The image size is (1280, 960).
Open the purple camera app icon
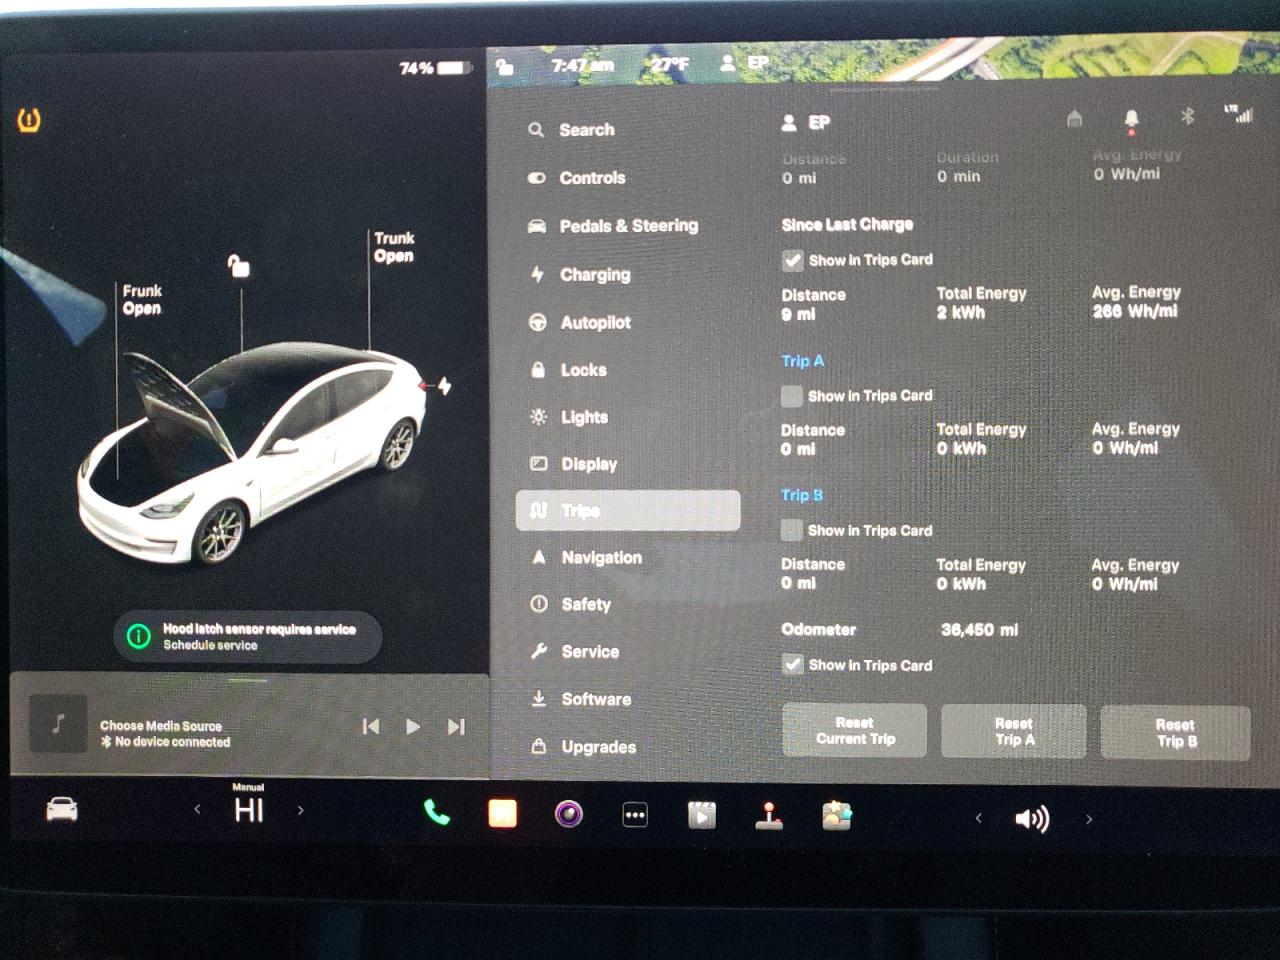point(569,814)
